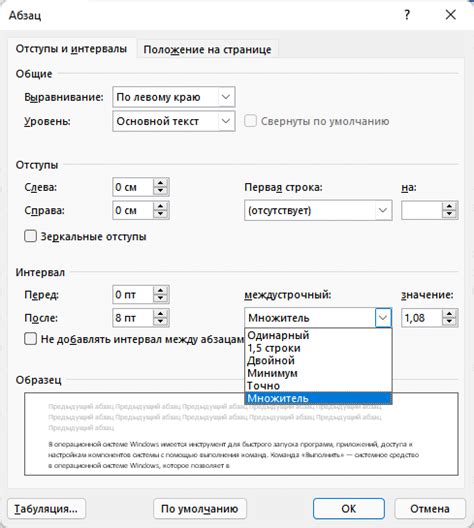
Task: Increase the После spacing value
Action: [x=161, y=314]
